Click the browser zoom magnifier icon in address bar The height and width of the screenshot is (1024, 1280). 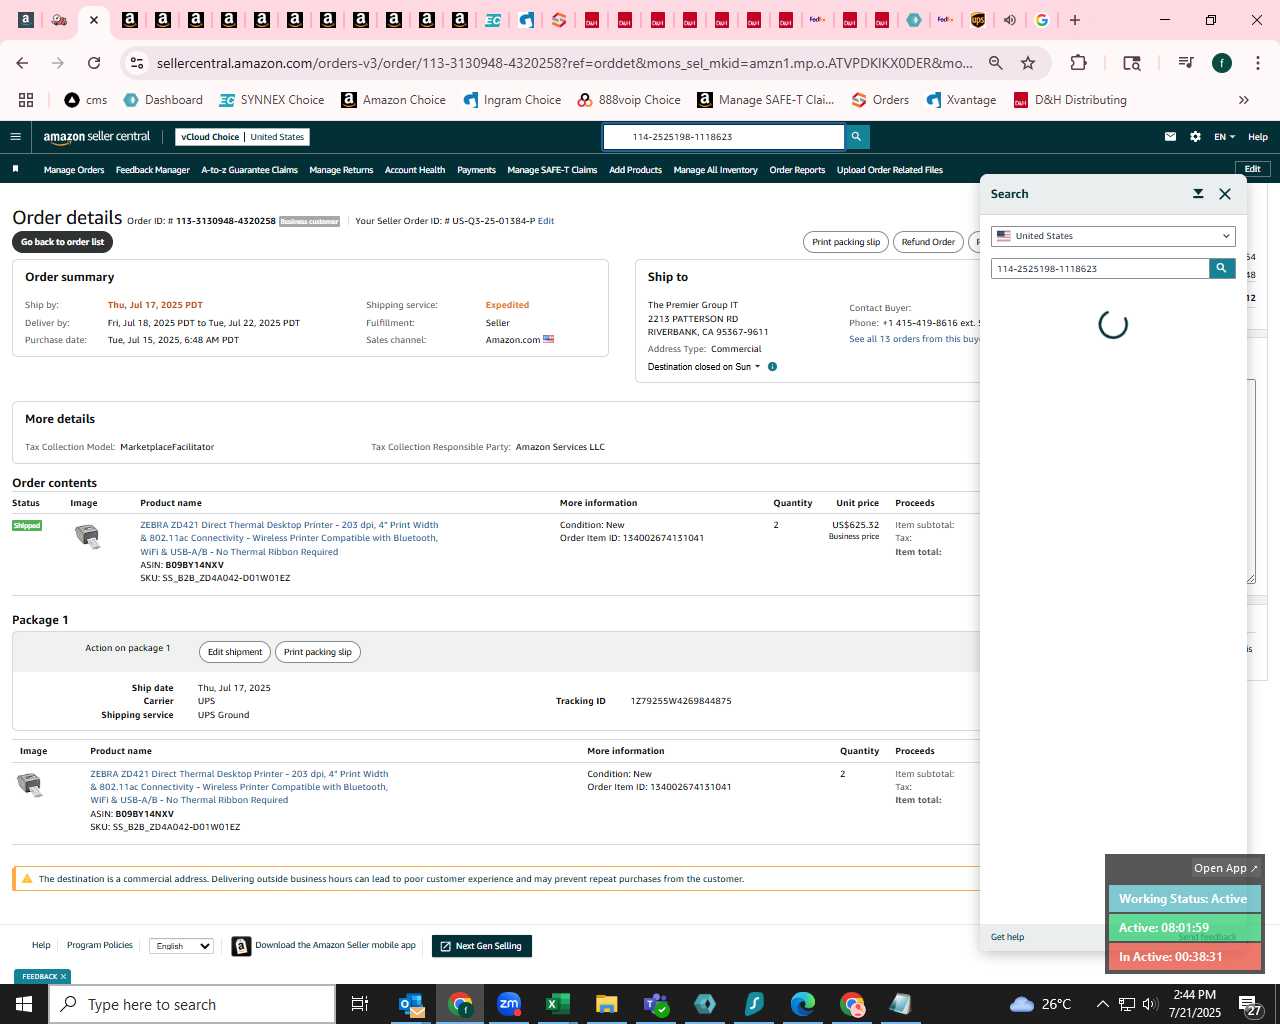(x=996, y=63)
